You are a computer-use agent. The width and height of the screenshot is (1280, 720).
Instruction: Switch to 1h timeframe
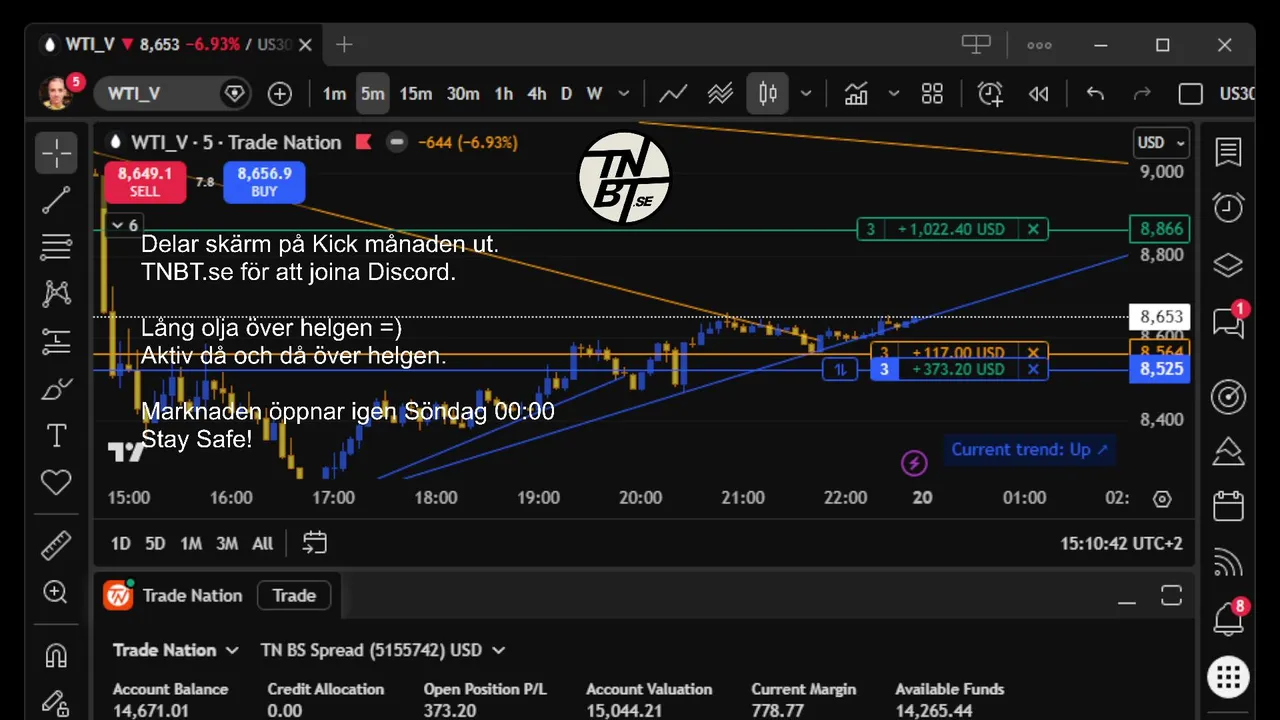[504, 94]
